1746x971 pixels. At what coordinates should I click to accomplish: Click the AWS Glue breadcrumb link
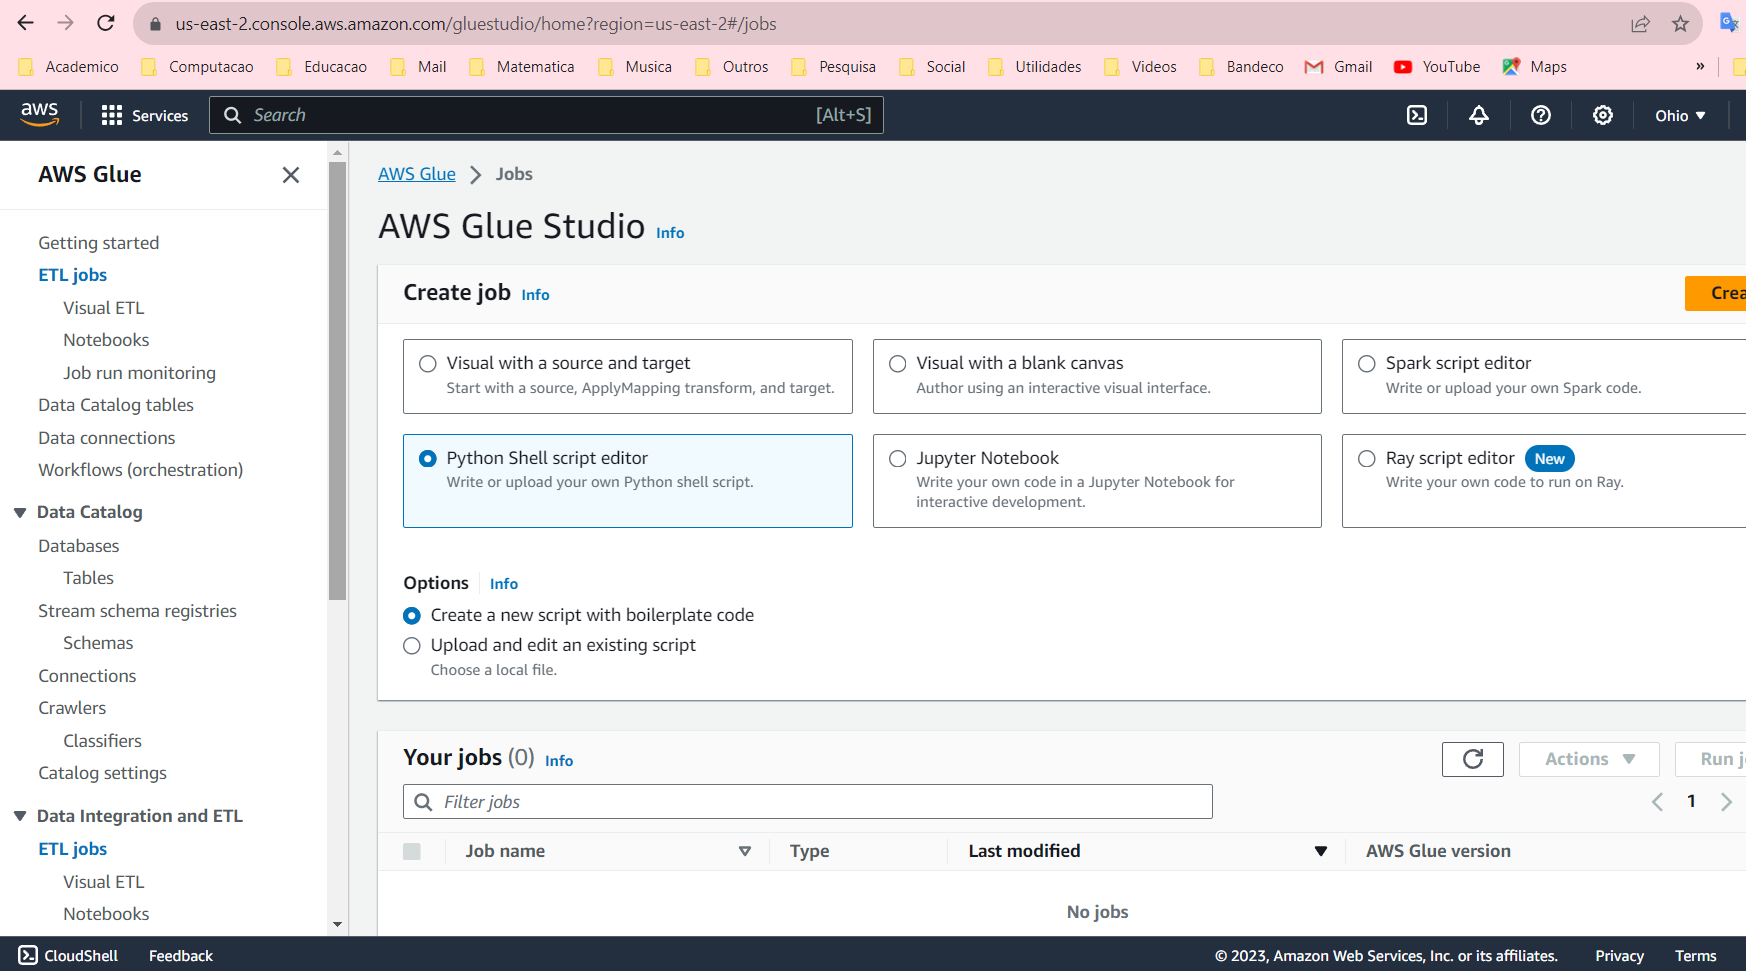(x=416, y=174)
